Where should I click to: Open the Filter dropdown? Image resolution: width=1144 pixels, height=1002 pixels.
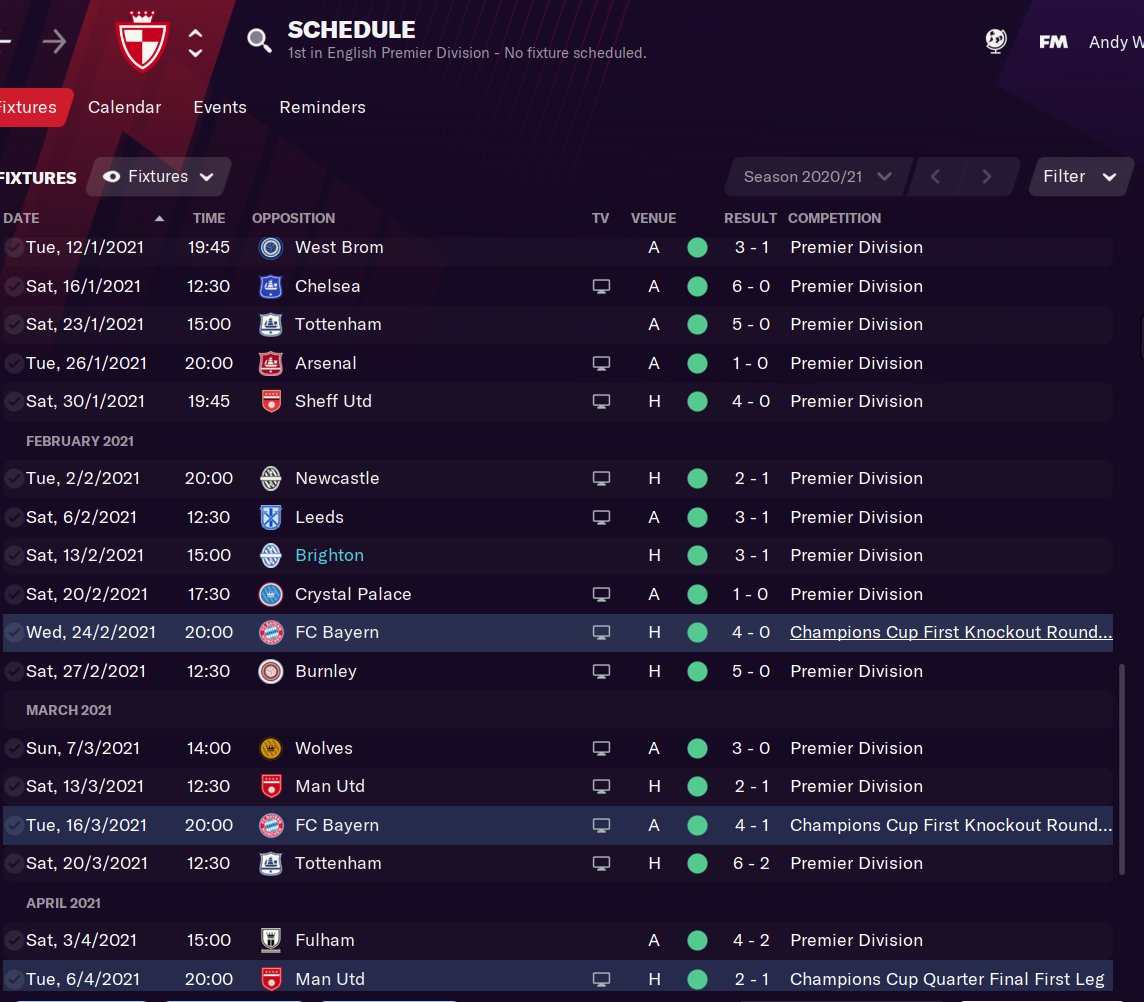click(1080, 177)
